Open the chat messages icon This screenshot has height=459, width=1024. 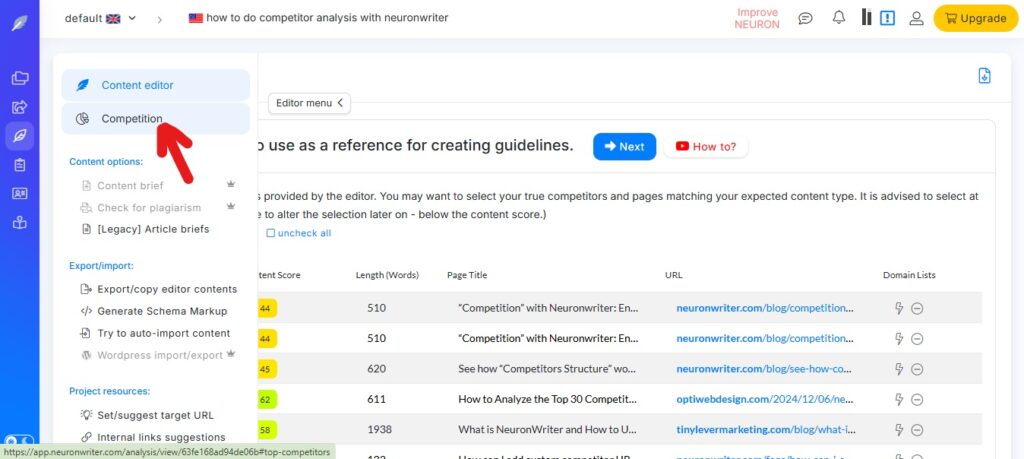[x=806, y=18]
